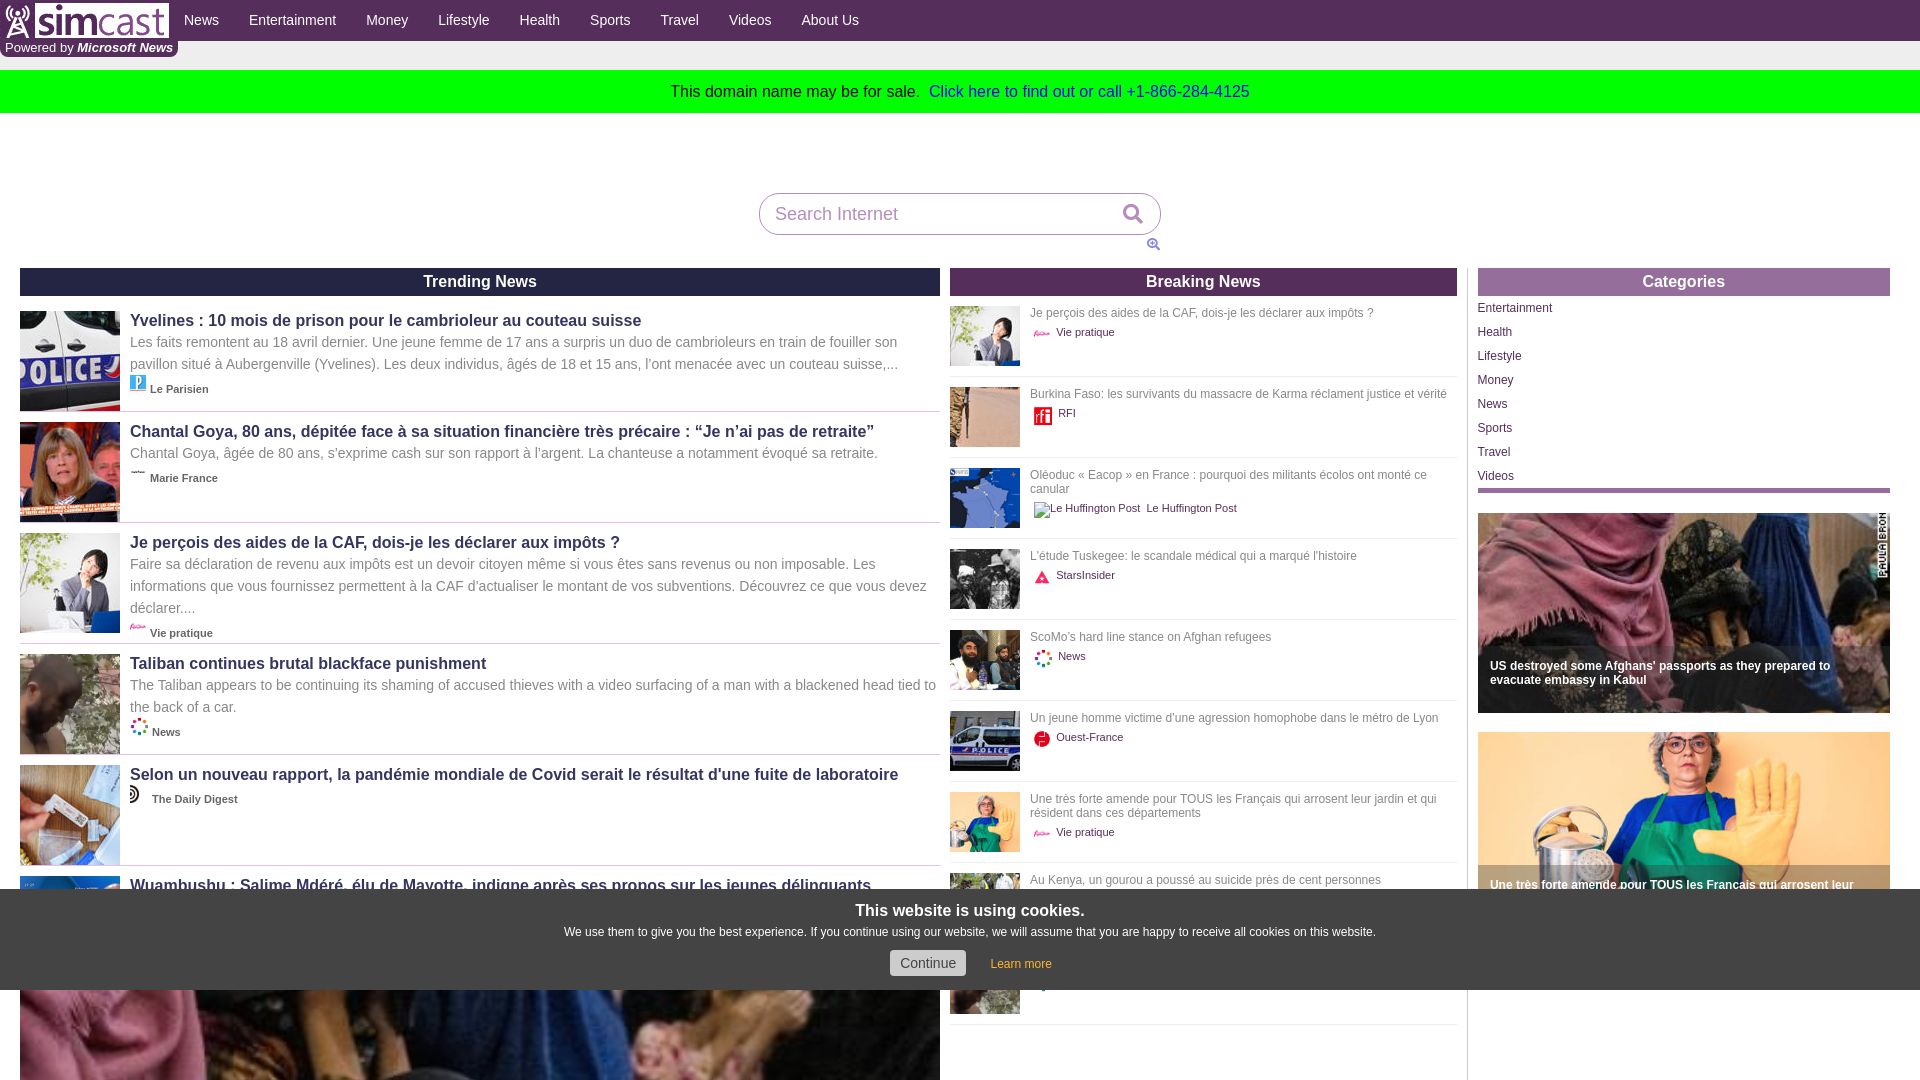Click News source icon under Taliban article

pos(139,727)
